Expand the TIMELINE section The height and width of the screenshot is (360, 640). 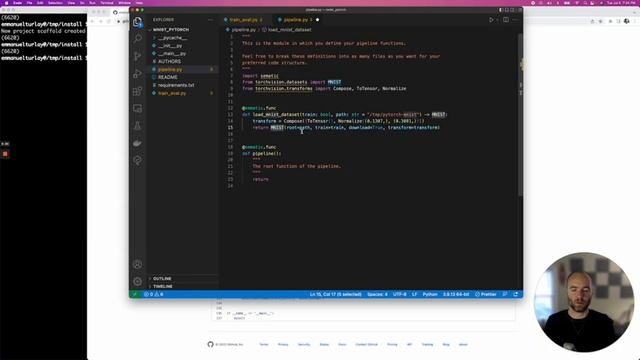click(x=162, y=287)
